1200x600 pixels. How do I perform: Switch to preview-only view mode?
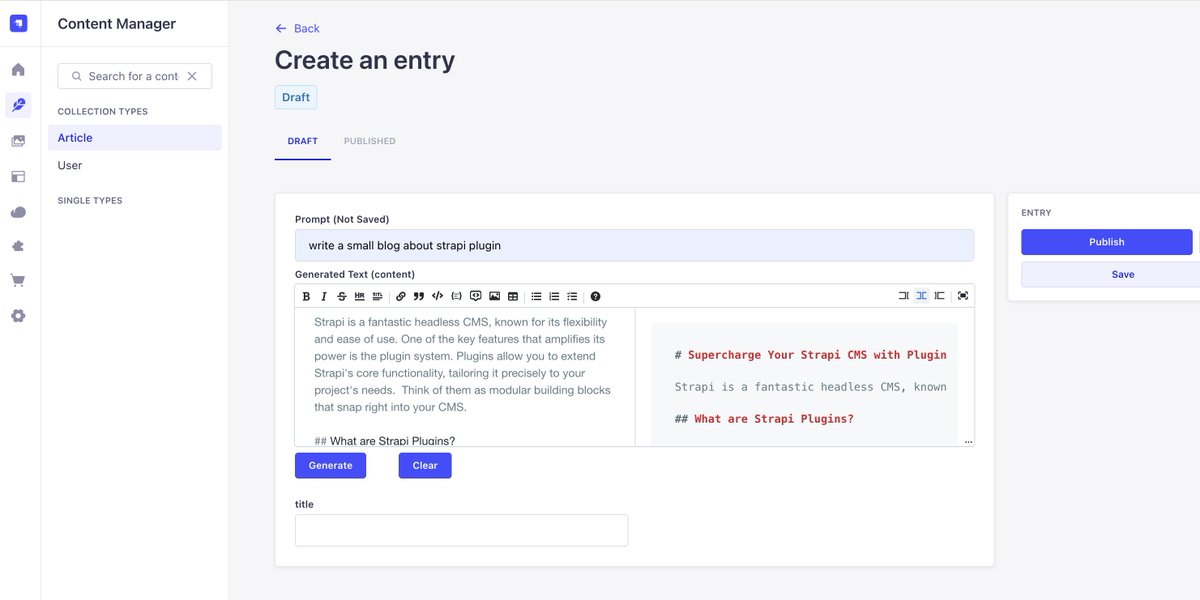(x=939, y=296)
